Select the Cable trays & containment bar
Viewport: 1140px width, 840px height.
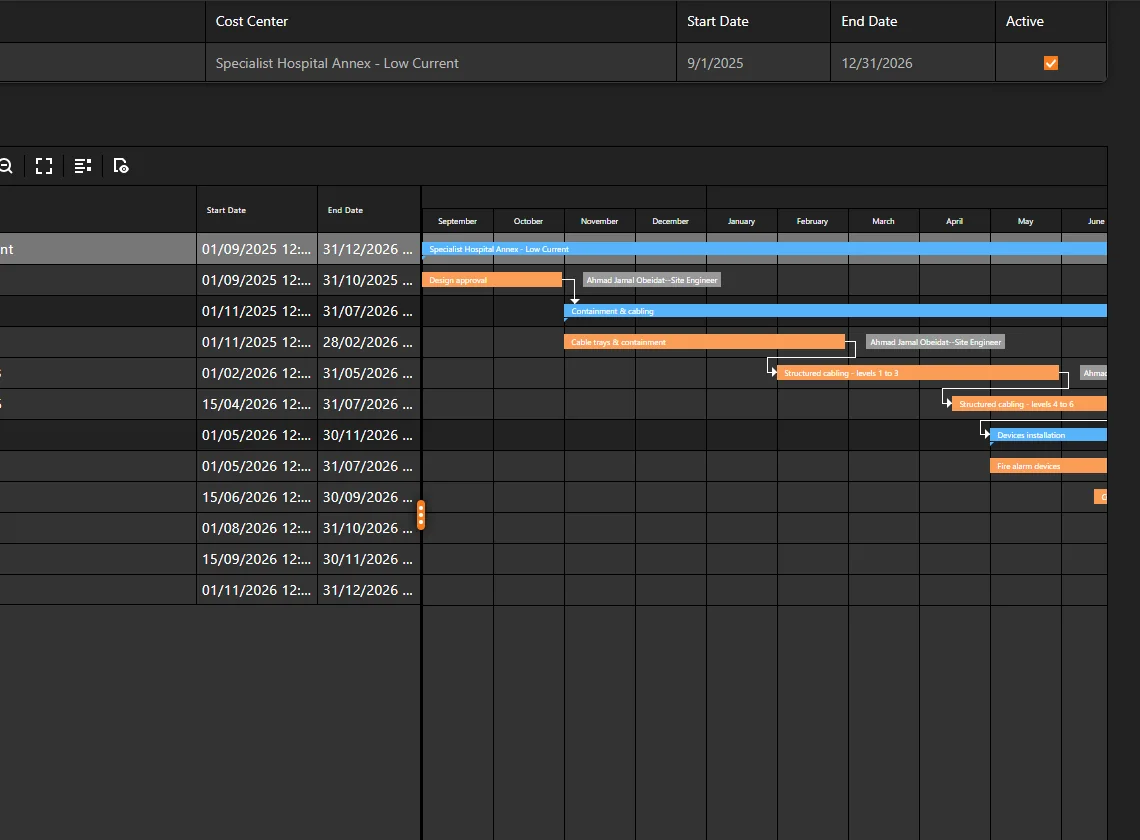(x=704, y=342)
